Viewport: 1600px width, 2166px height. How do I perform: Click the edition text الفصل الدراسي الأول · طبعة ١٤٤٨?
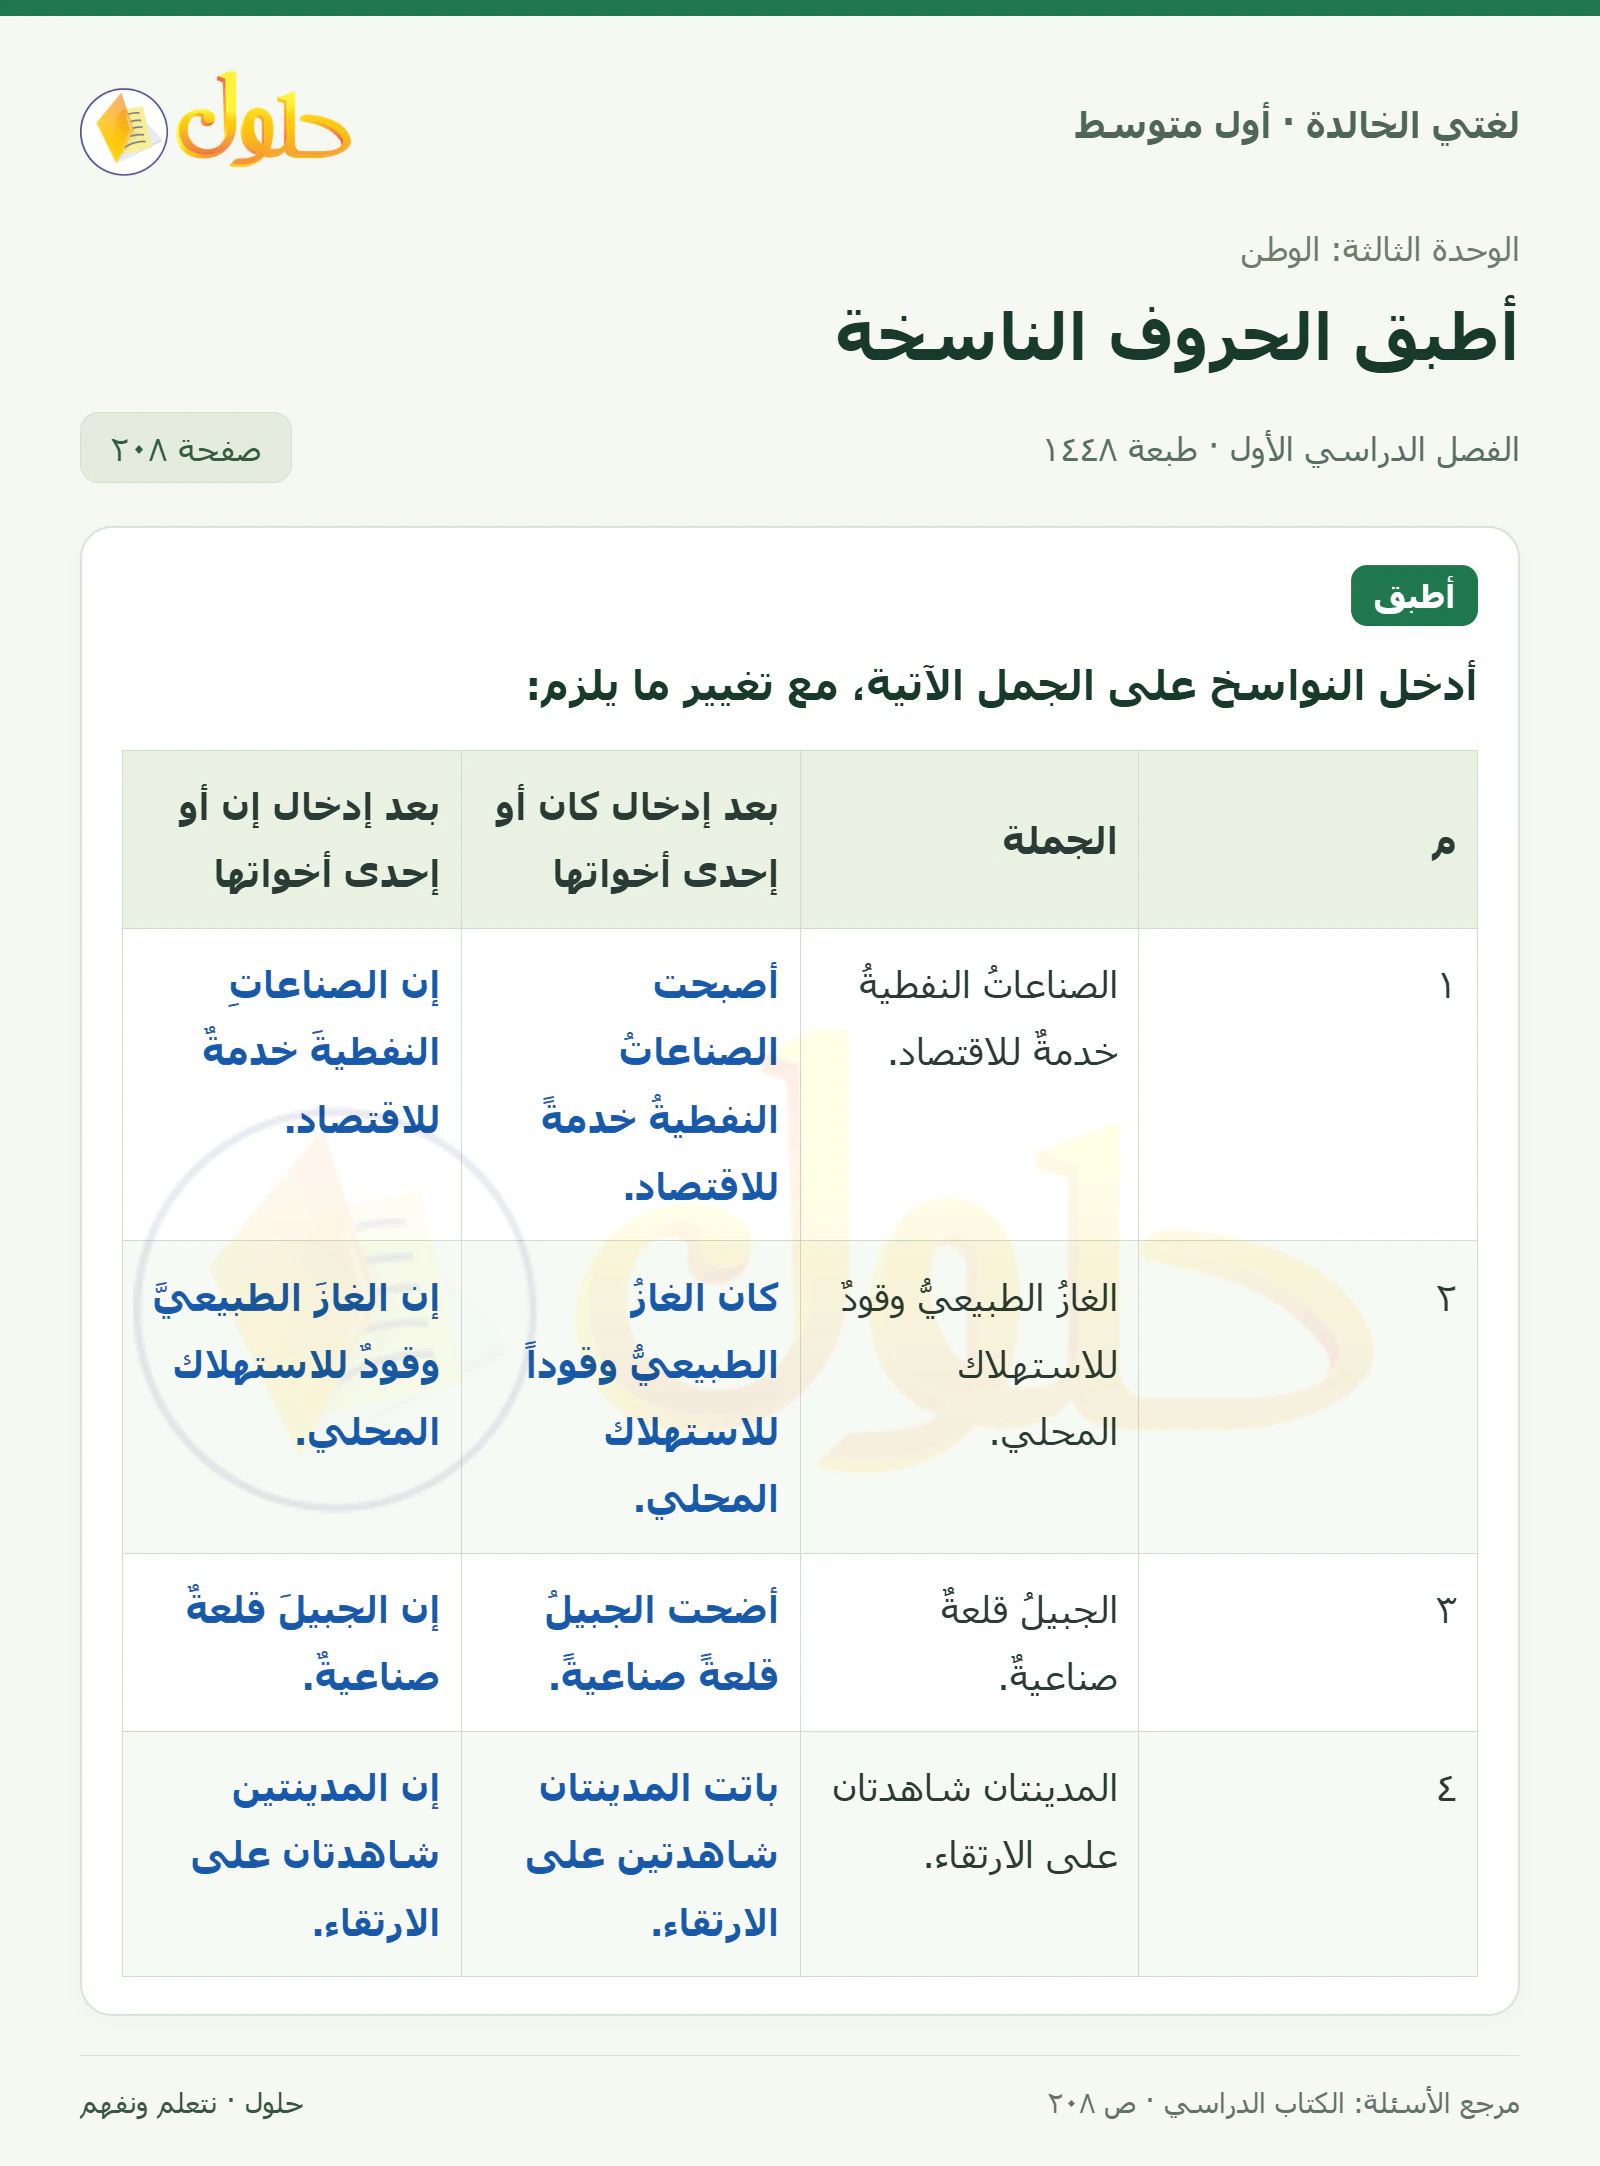pos(1282,450)
